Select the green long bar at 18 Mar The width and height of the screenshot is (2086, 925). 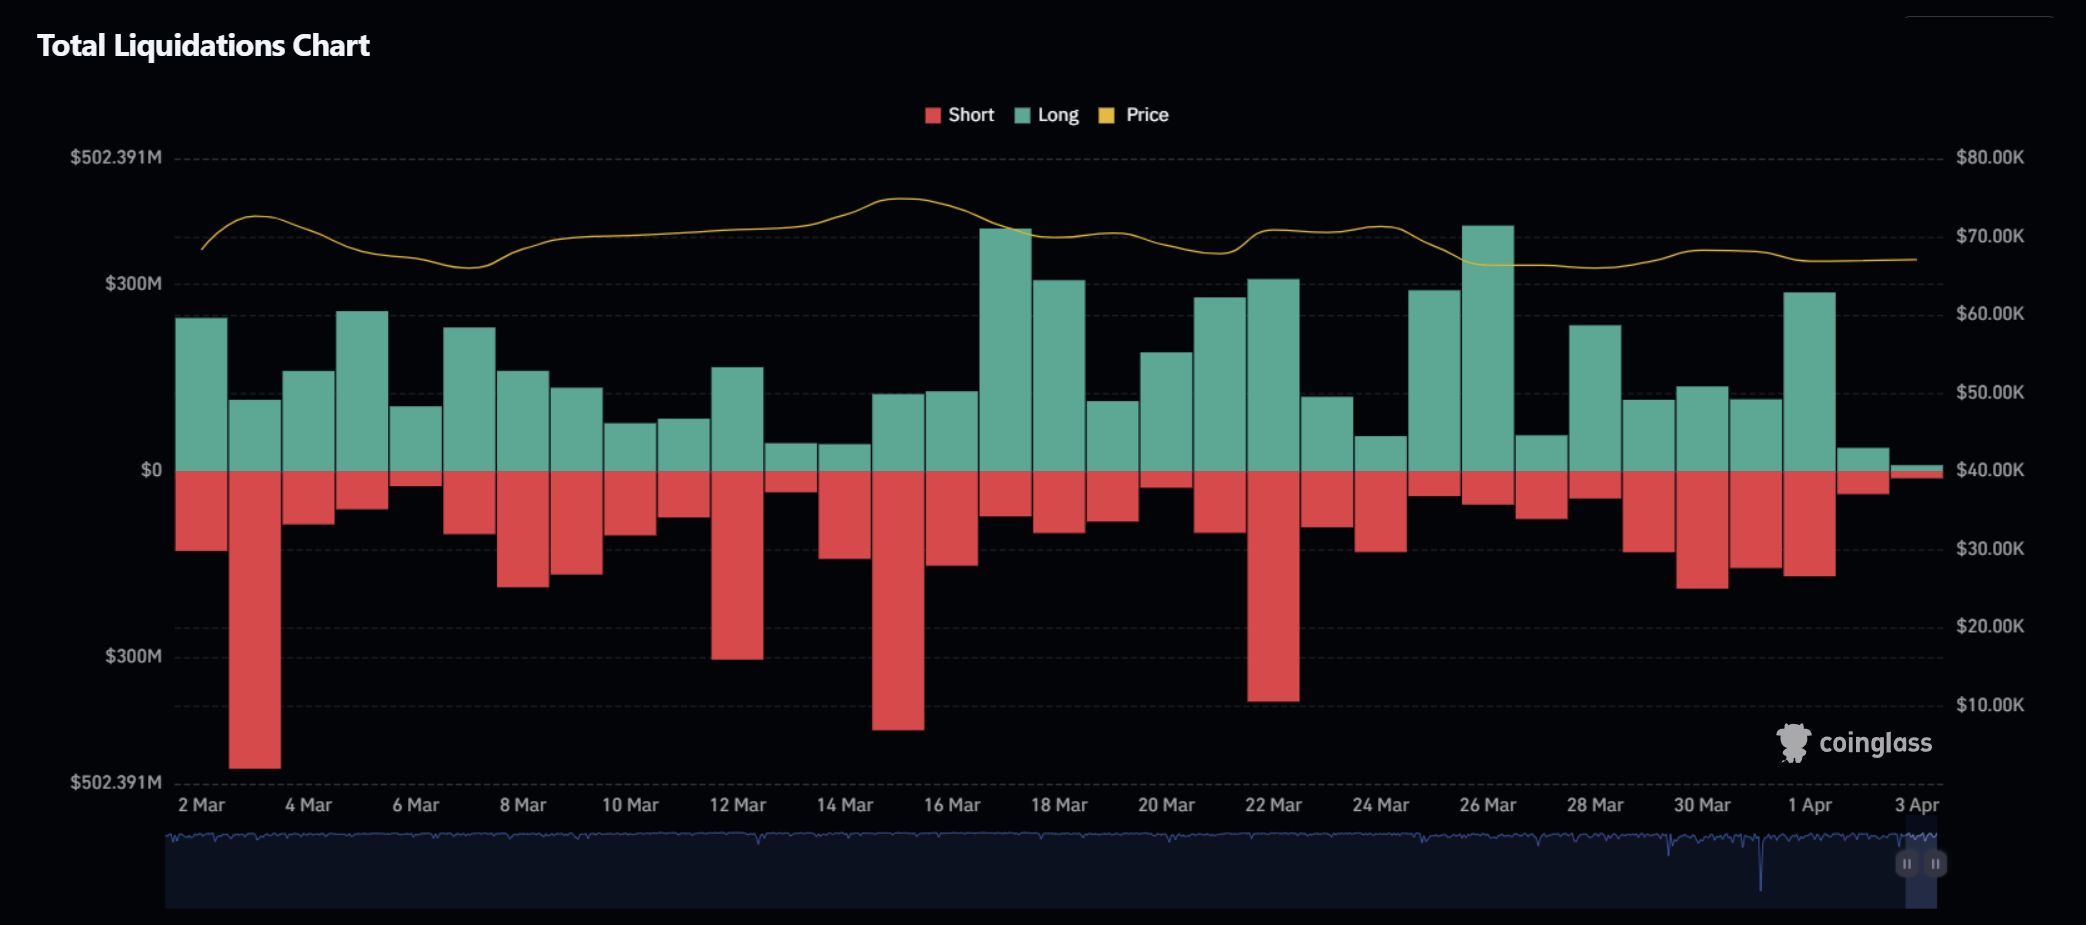coord(1059,375)
